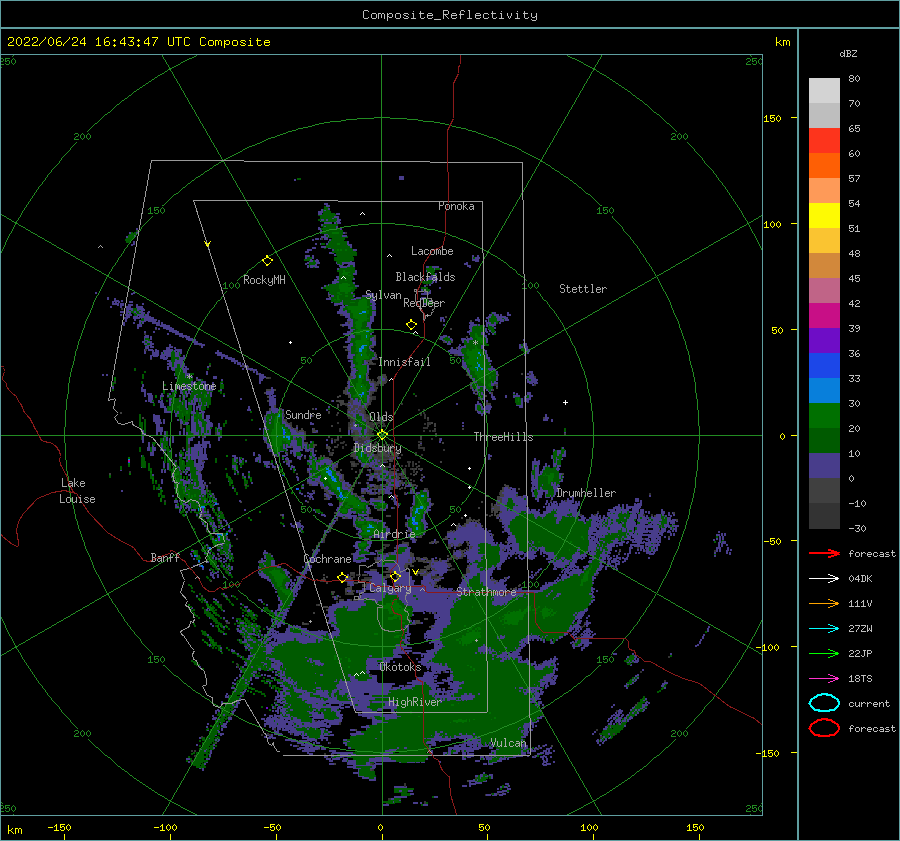Click the -150 tick on the bottom axis
900x841 pixels.
tap(60, 827)
